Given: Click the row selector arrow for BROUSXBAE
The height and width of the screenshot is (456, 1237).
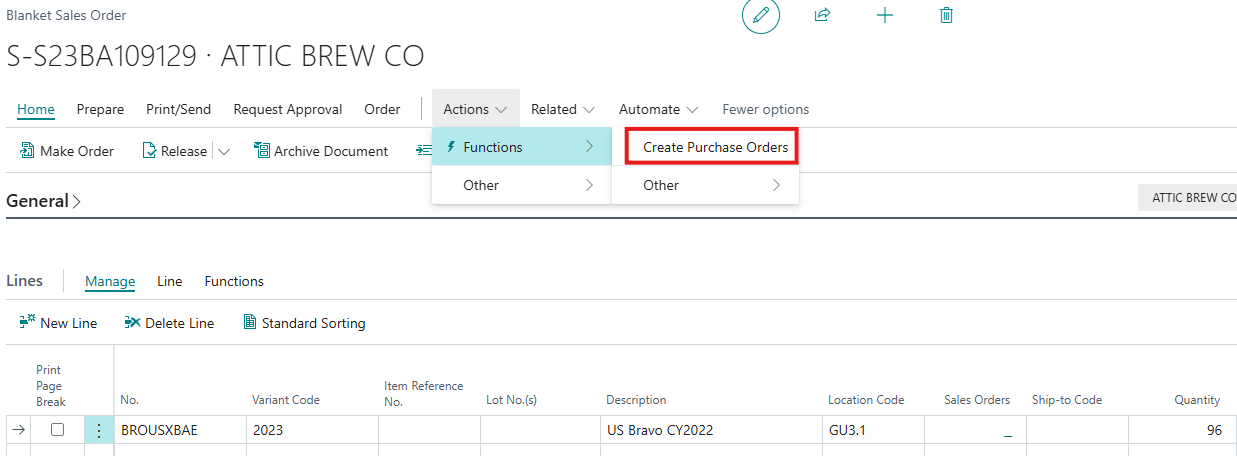Looking at the screenshot, I should pyautogui.click(x=18, y=430).
